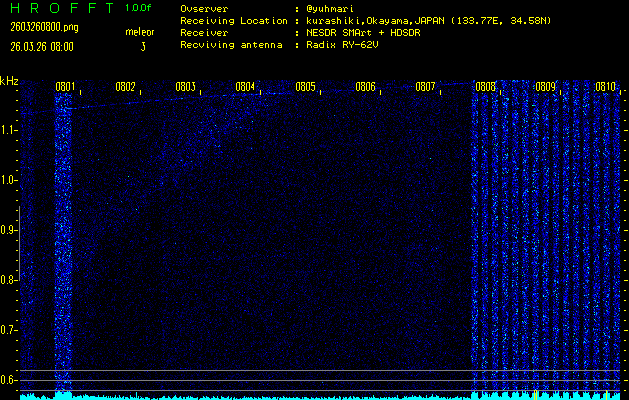Select the 0.7 kHz axis label
Screen dimensions: 629x400
click(9, 329)
